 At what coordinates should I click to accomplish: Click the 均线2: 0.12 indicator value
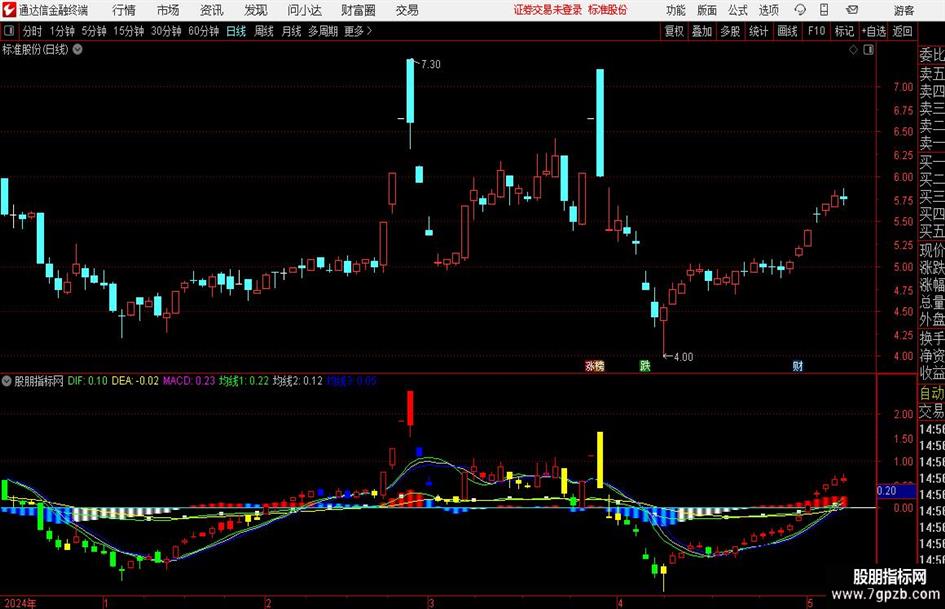[x=298, y=381]
